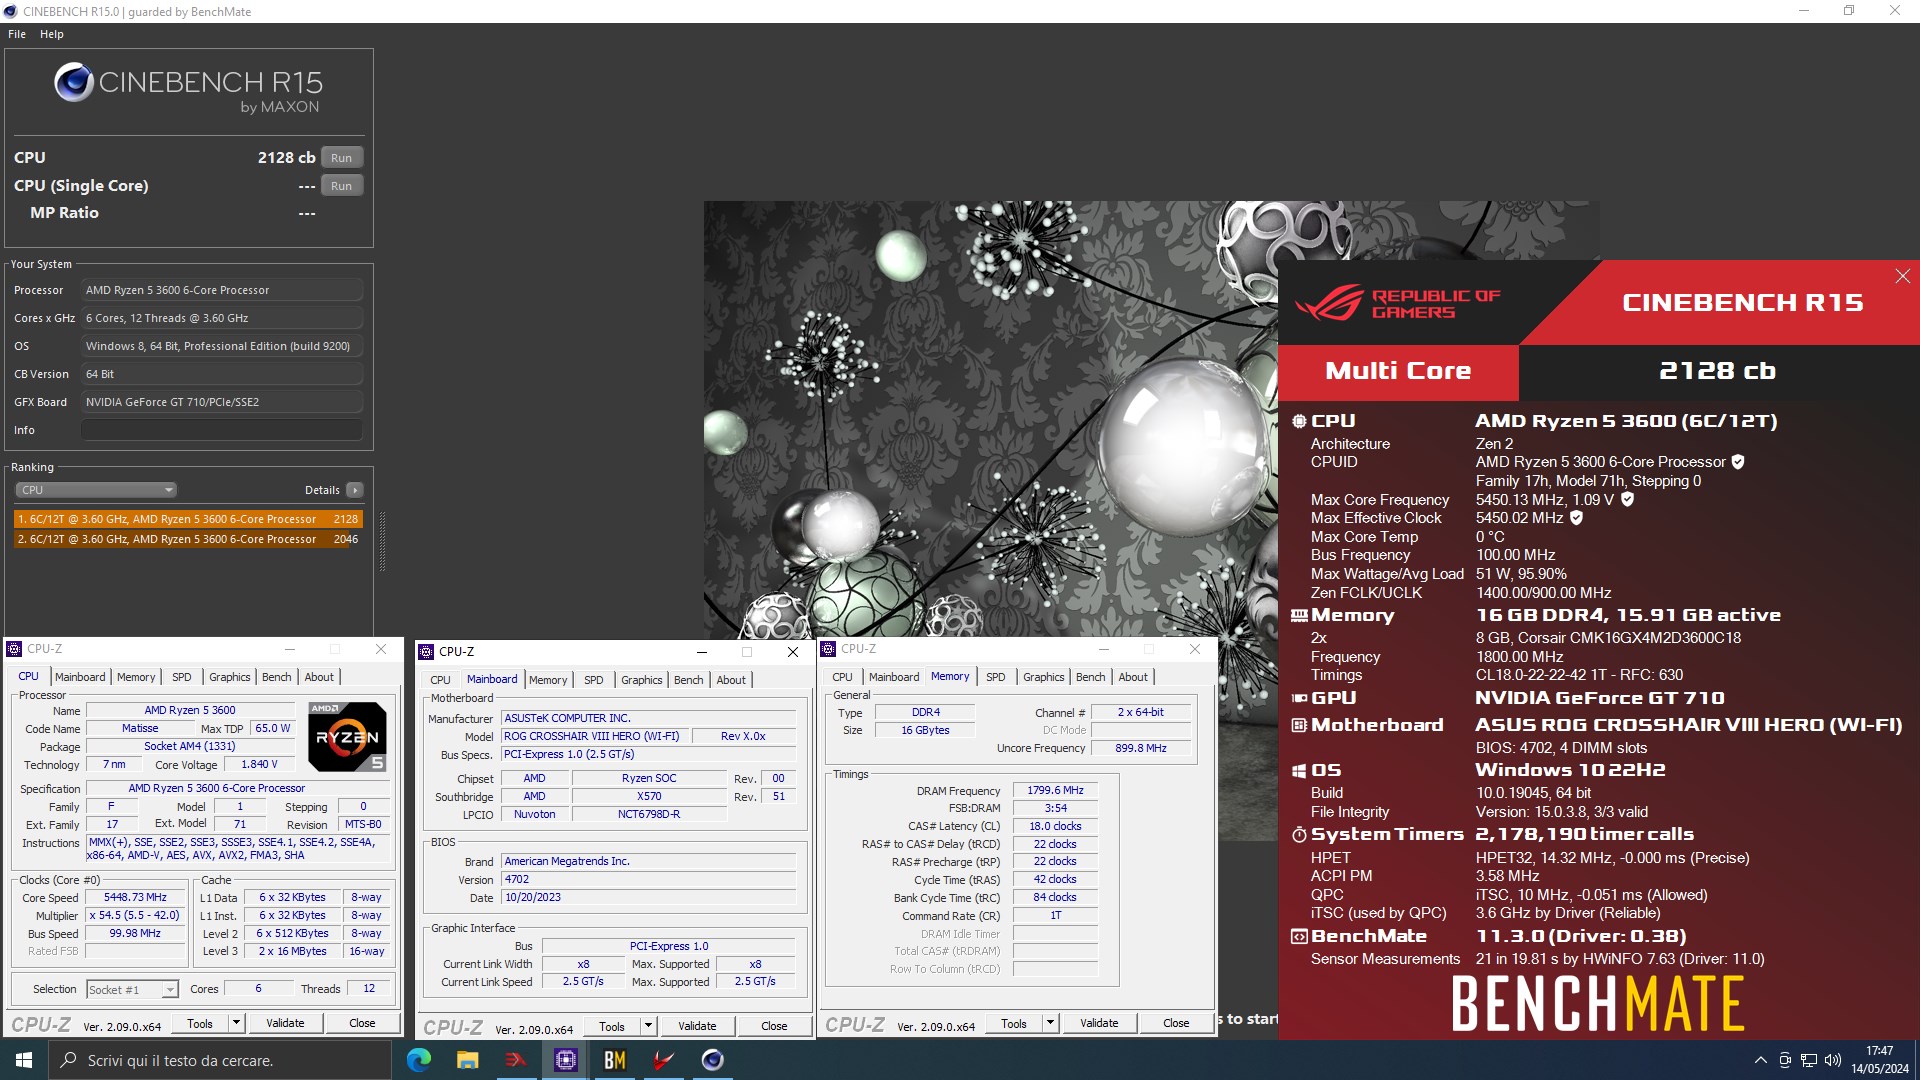
Task: Click the verified shield after 5450.02 MHz
Action: click(x=1576, y=518)
